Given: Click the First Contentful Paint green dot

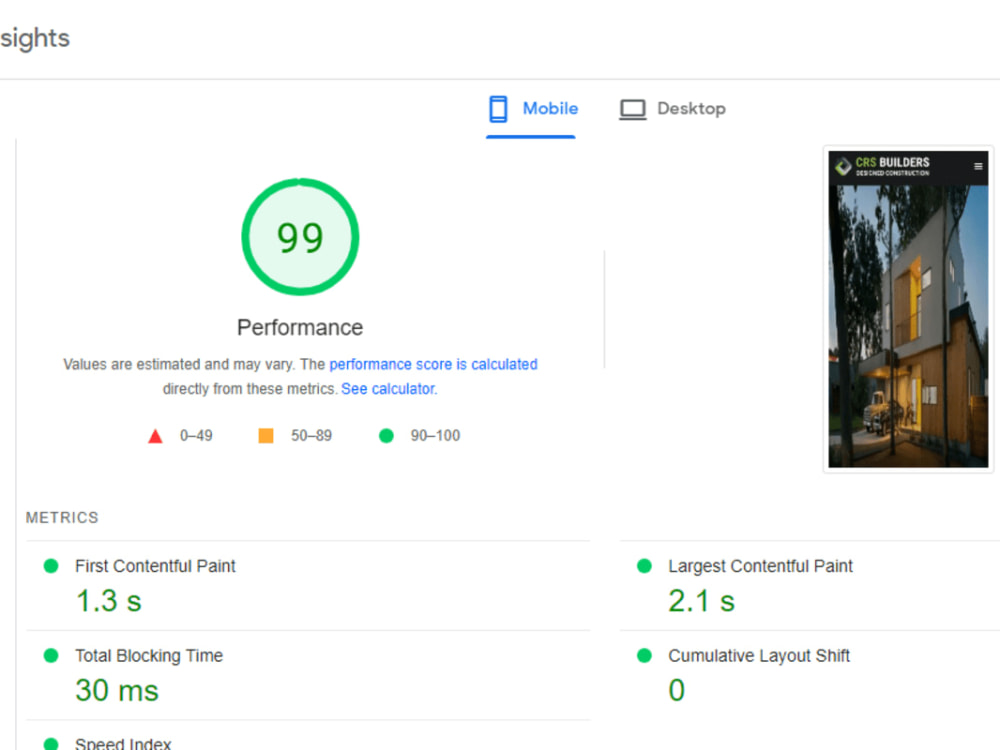Looking at the screenshot, I should tap(51, 566).
